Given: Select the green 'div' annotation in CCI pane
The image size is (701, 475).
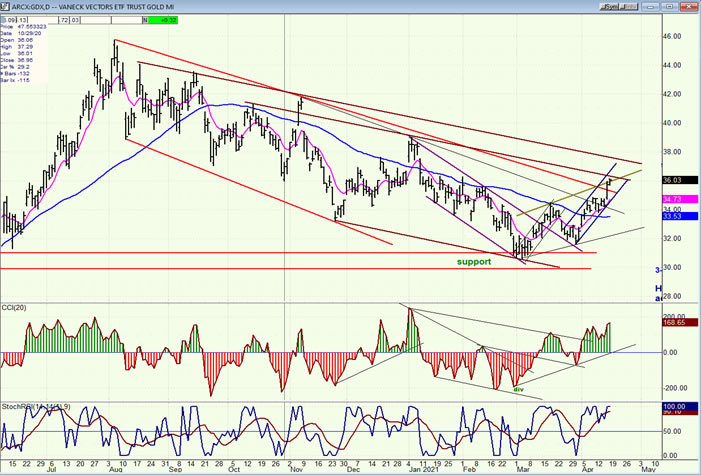Looking at the screenshot, I should (x=518, y=390).
